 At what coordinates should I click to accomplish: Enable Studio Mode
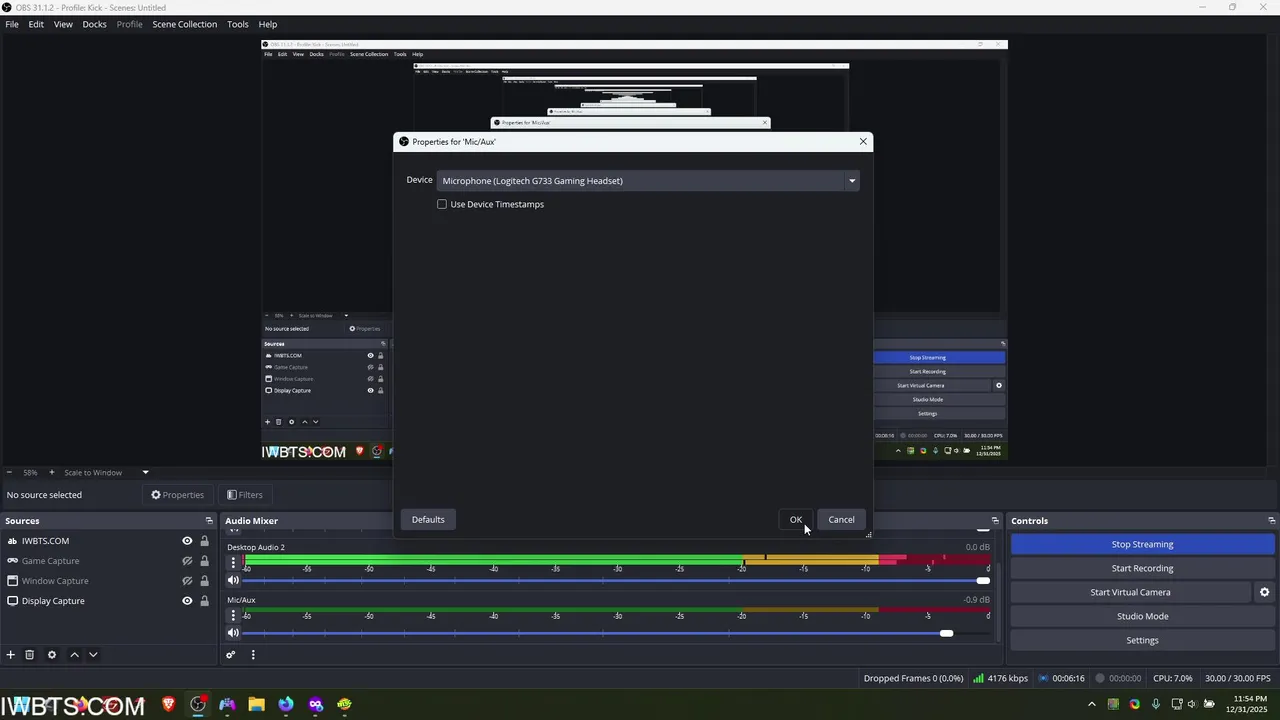tap(1143, 616)
